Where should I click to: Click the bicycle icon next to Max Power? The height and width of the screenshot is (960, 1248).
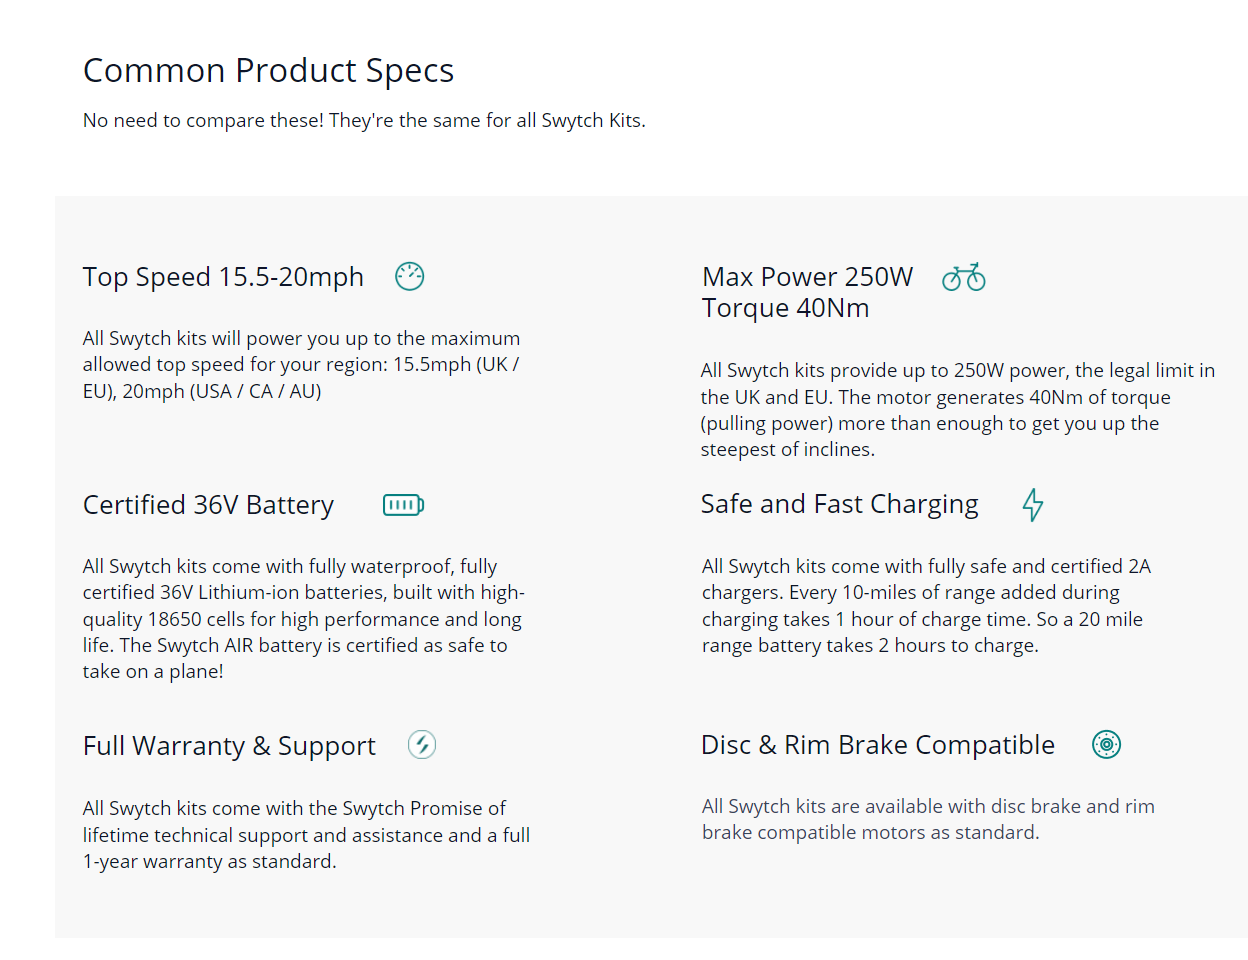[x=964, y=277]
